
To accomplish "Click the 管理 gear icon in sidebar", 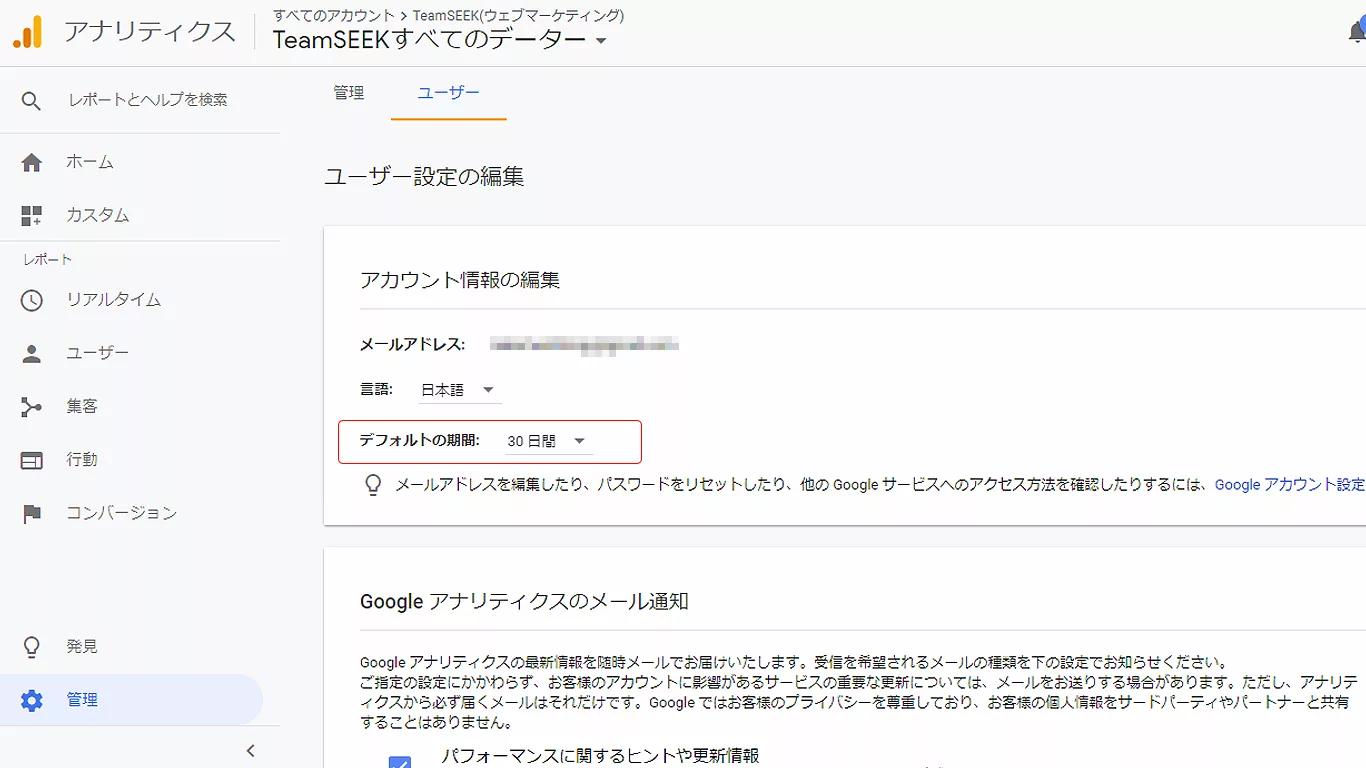I will click(x=31, y=699).
